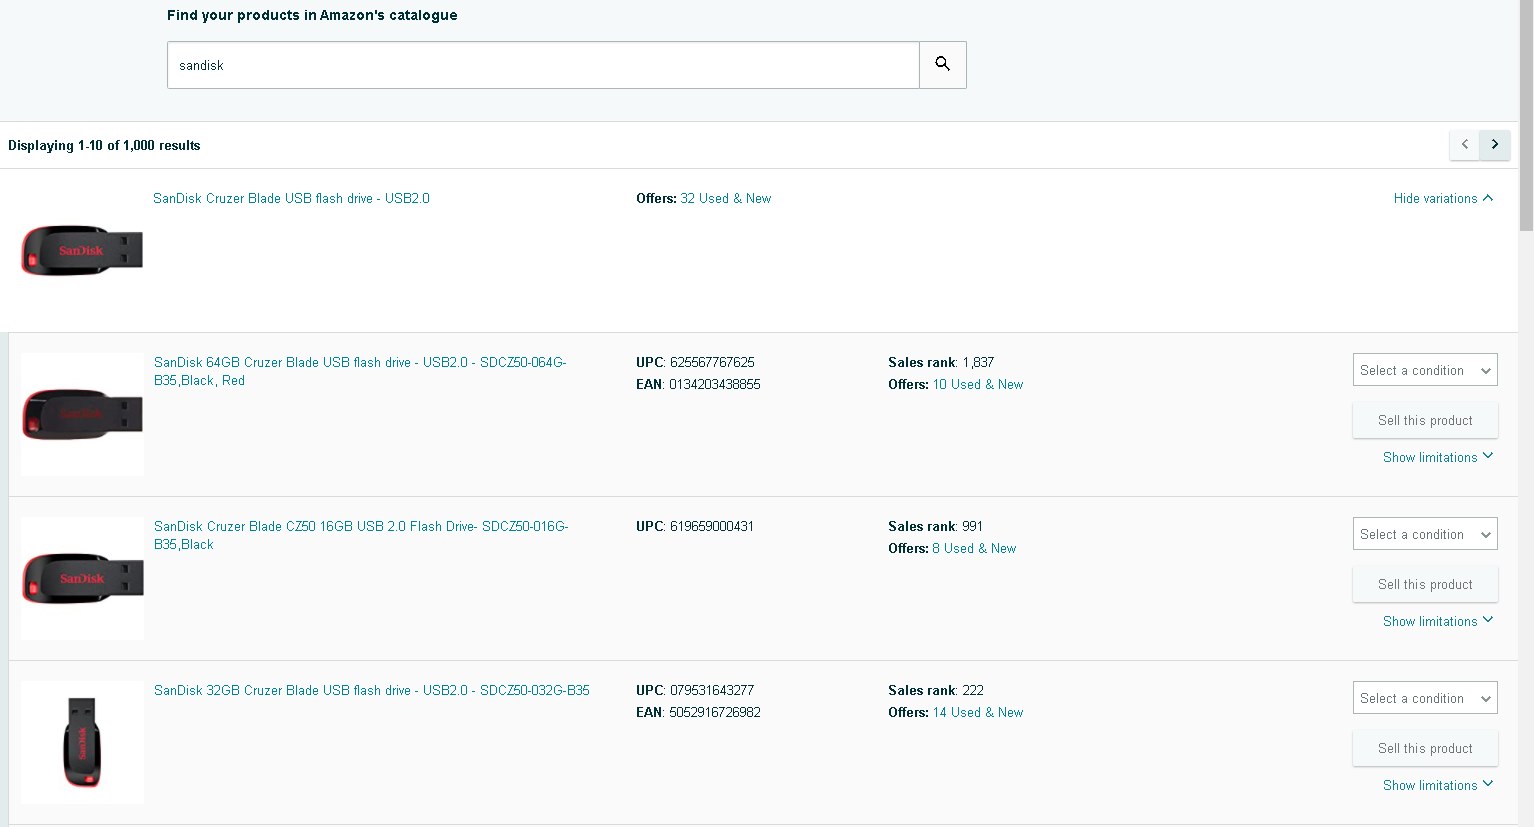Select EAN value 5052916726982

[714, 712]
